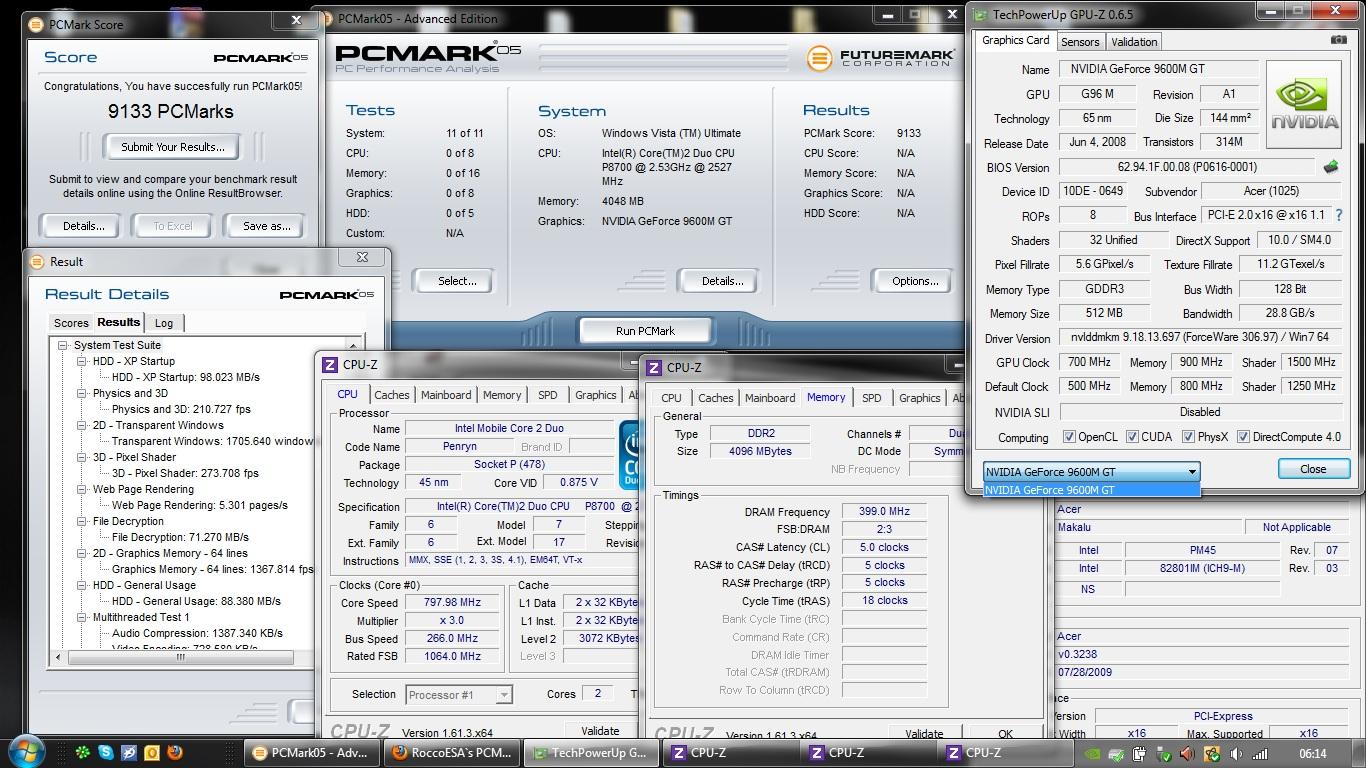Click the Close button in GPU-Z
Image resolution: width=1366 pixels, height=768 pixels.
(x=1313, y=469)
